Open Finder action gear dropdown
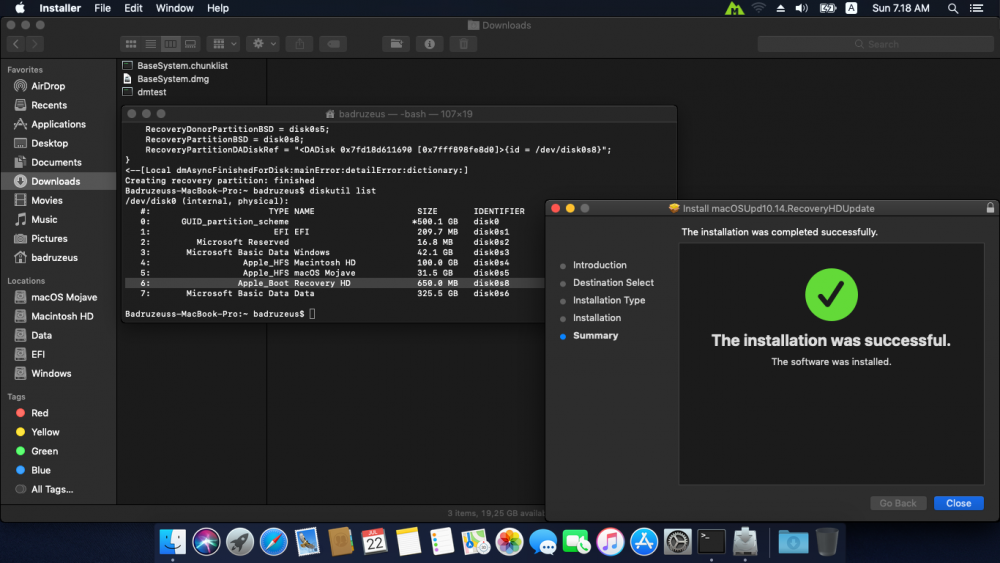The height and width of the screenshot is (563, 1000). [263, 44]
